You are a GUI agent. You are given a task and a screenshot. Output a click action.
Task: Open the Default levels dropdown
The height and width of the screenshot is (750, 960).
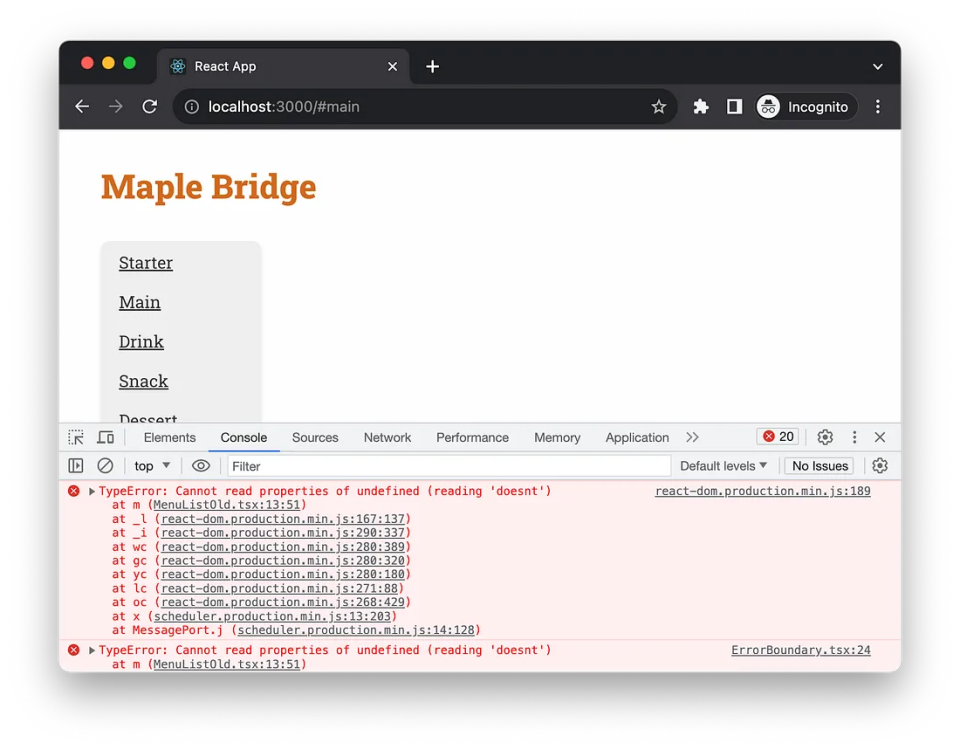723,466
